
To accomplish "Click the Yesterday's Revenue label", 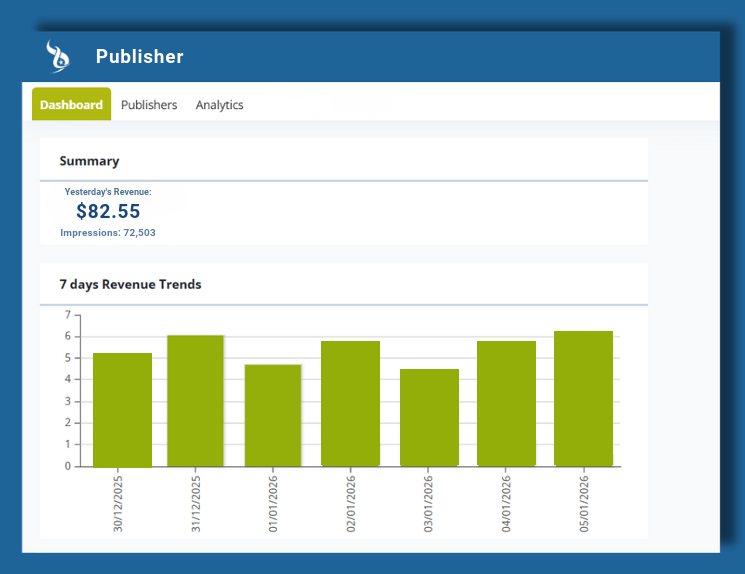I will click(x=108, y=191).
